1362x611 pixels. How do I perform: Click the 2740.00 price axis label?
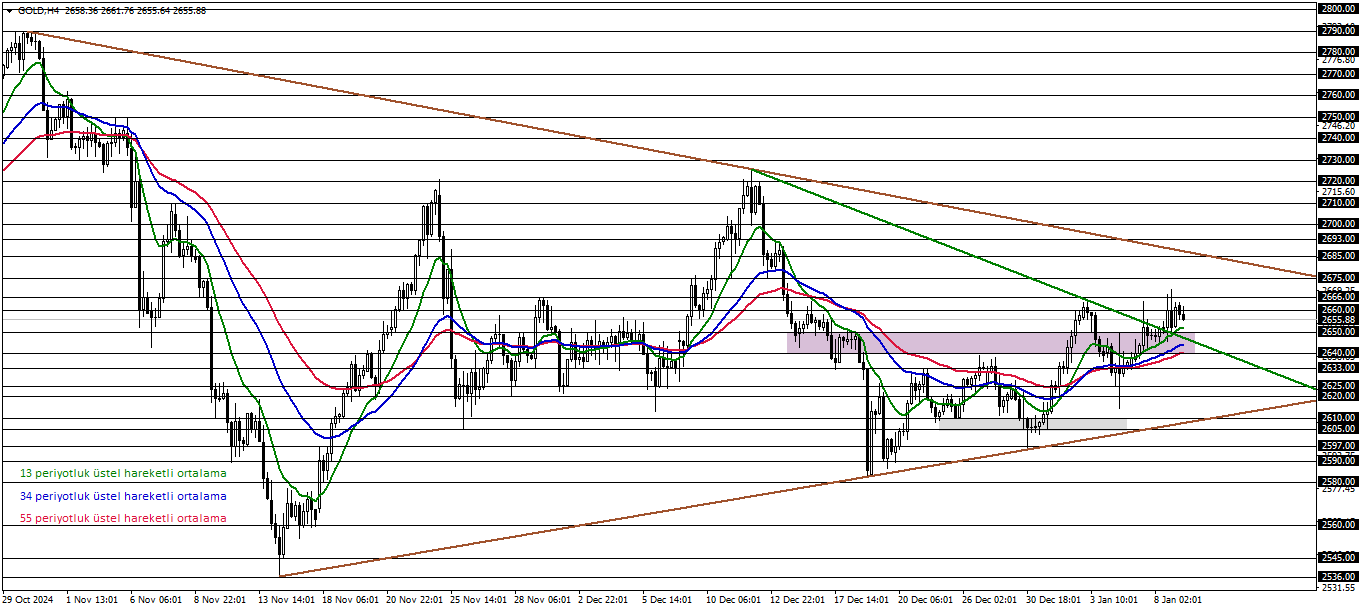1338,138
